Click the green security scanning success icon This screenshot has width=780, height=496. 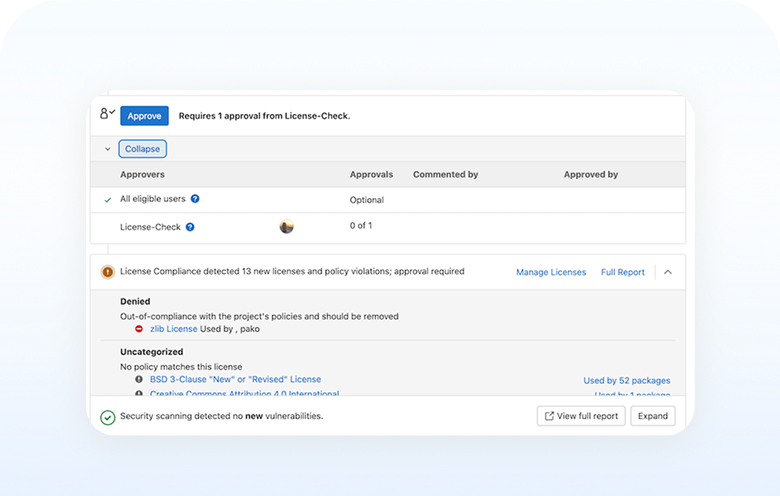click(107, 417)
